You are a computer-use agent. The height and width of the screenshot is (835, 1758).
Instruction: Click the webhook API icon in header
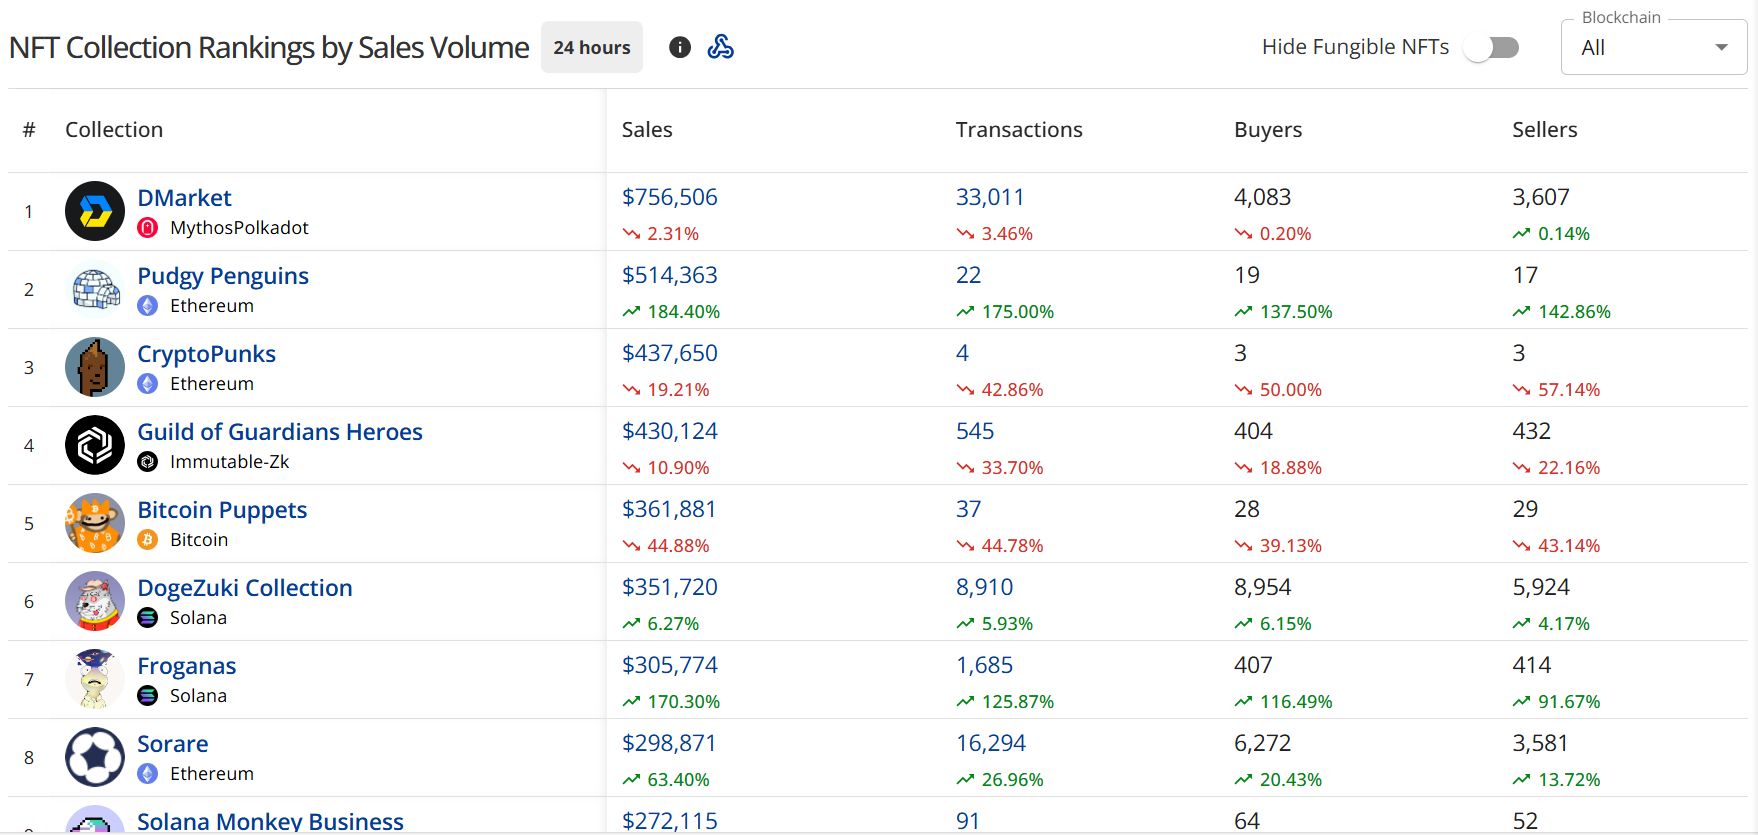[x=720, y=47]
